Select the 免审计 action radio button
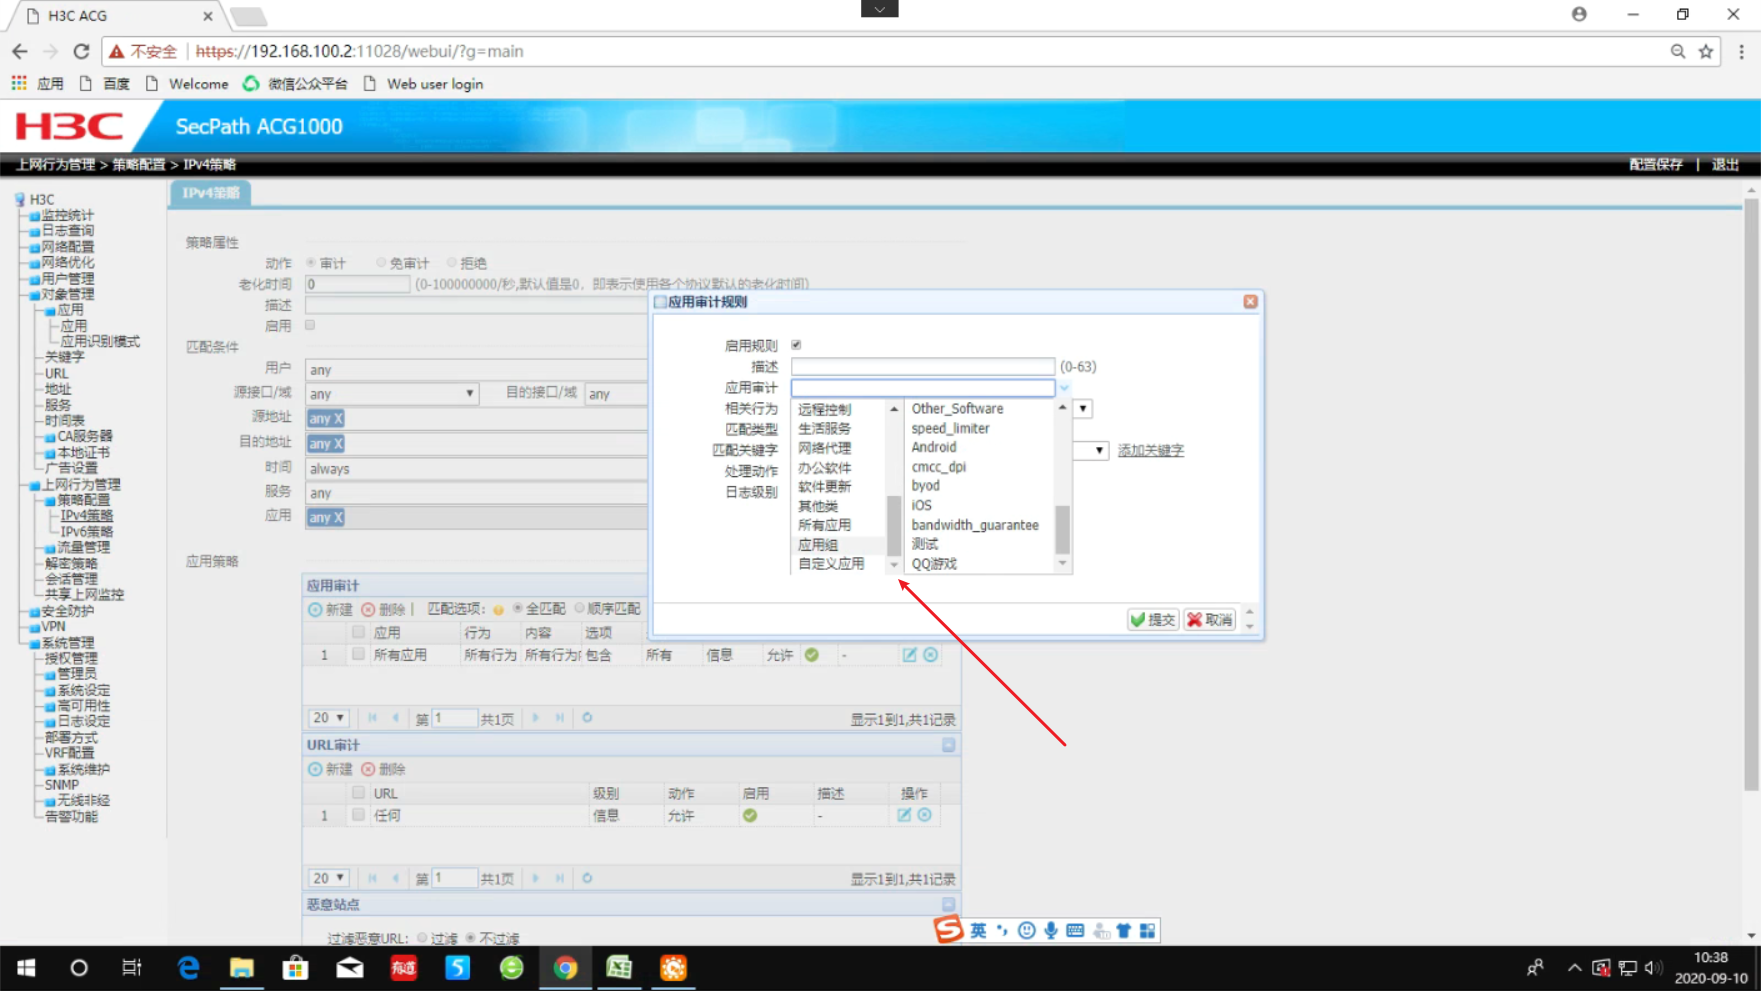This screenshot has height=991, width=1761. pyautogui.click(x=381, y=263)
